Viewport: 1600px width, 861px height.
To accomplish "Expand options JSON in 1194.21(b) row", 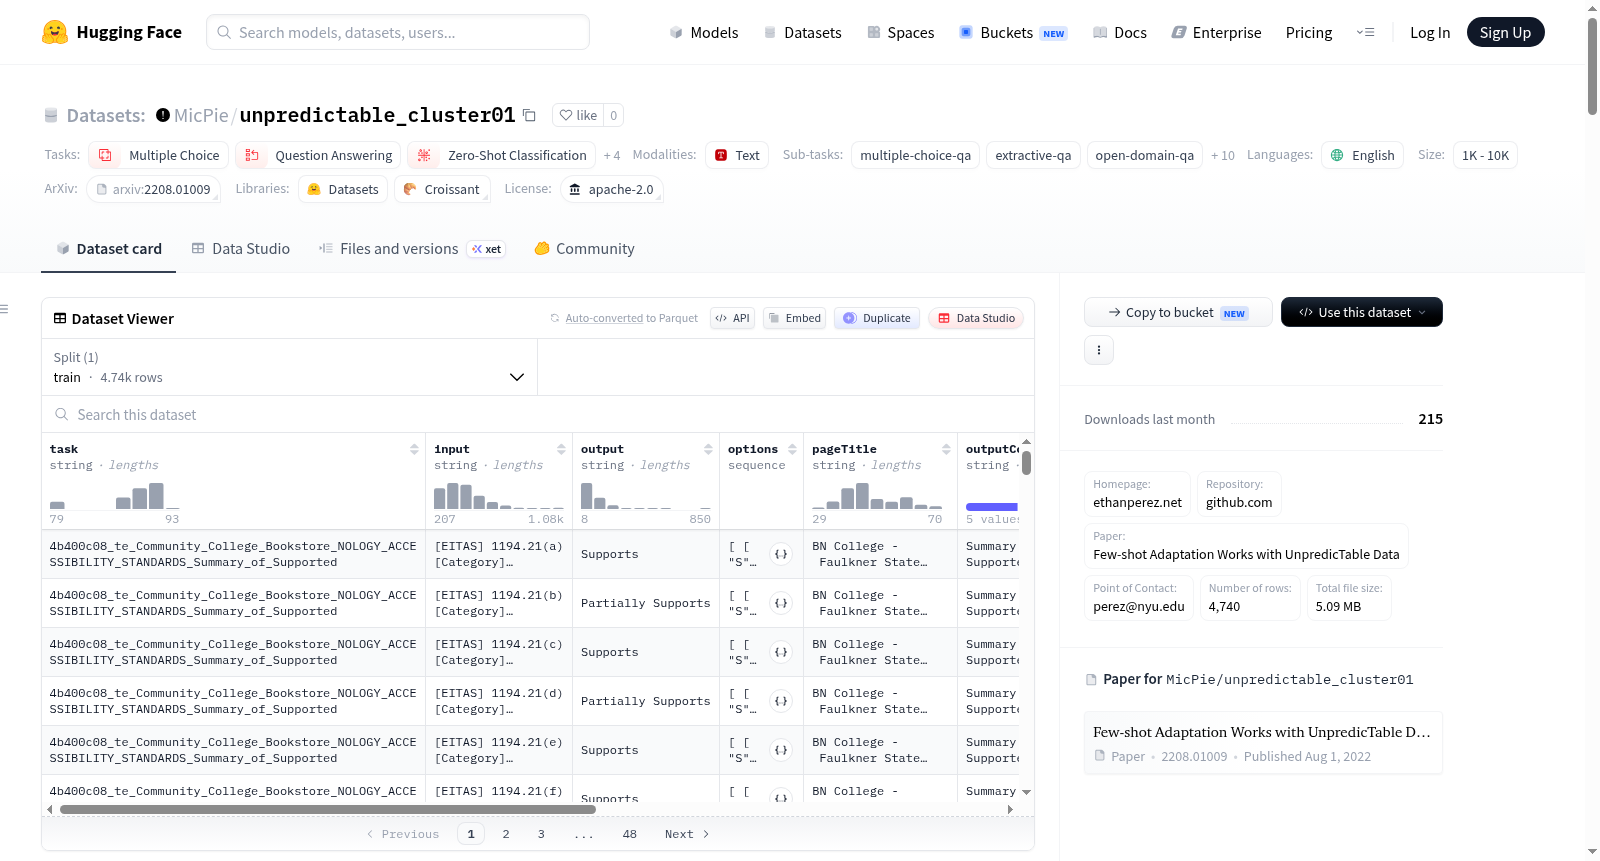I will 781,603.
